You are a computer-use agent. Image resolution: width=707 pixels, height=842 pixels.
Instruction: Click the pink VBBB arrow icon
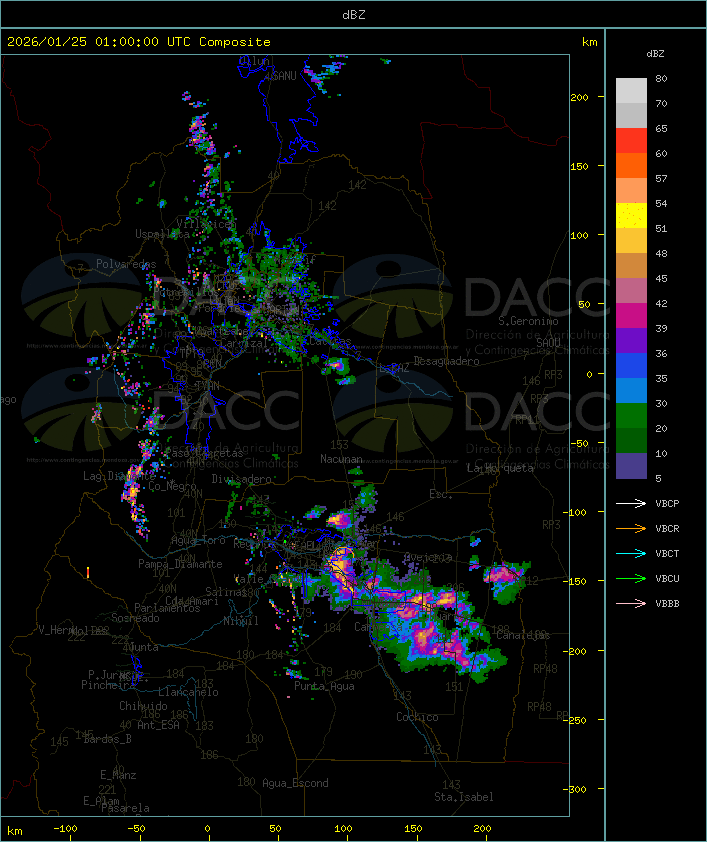coord(630,603)
